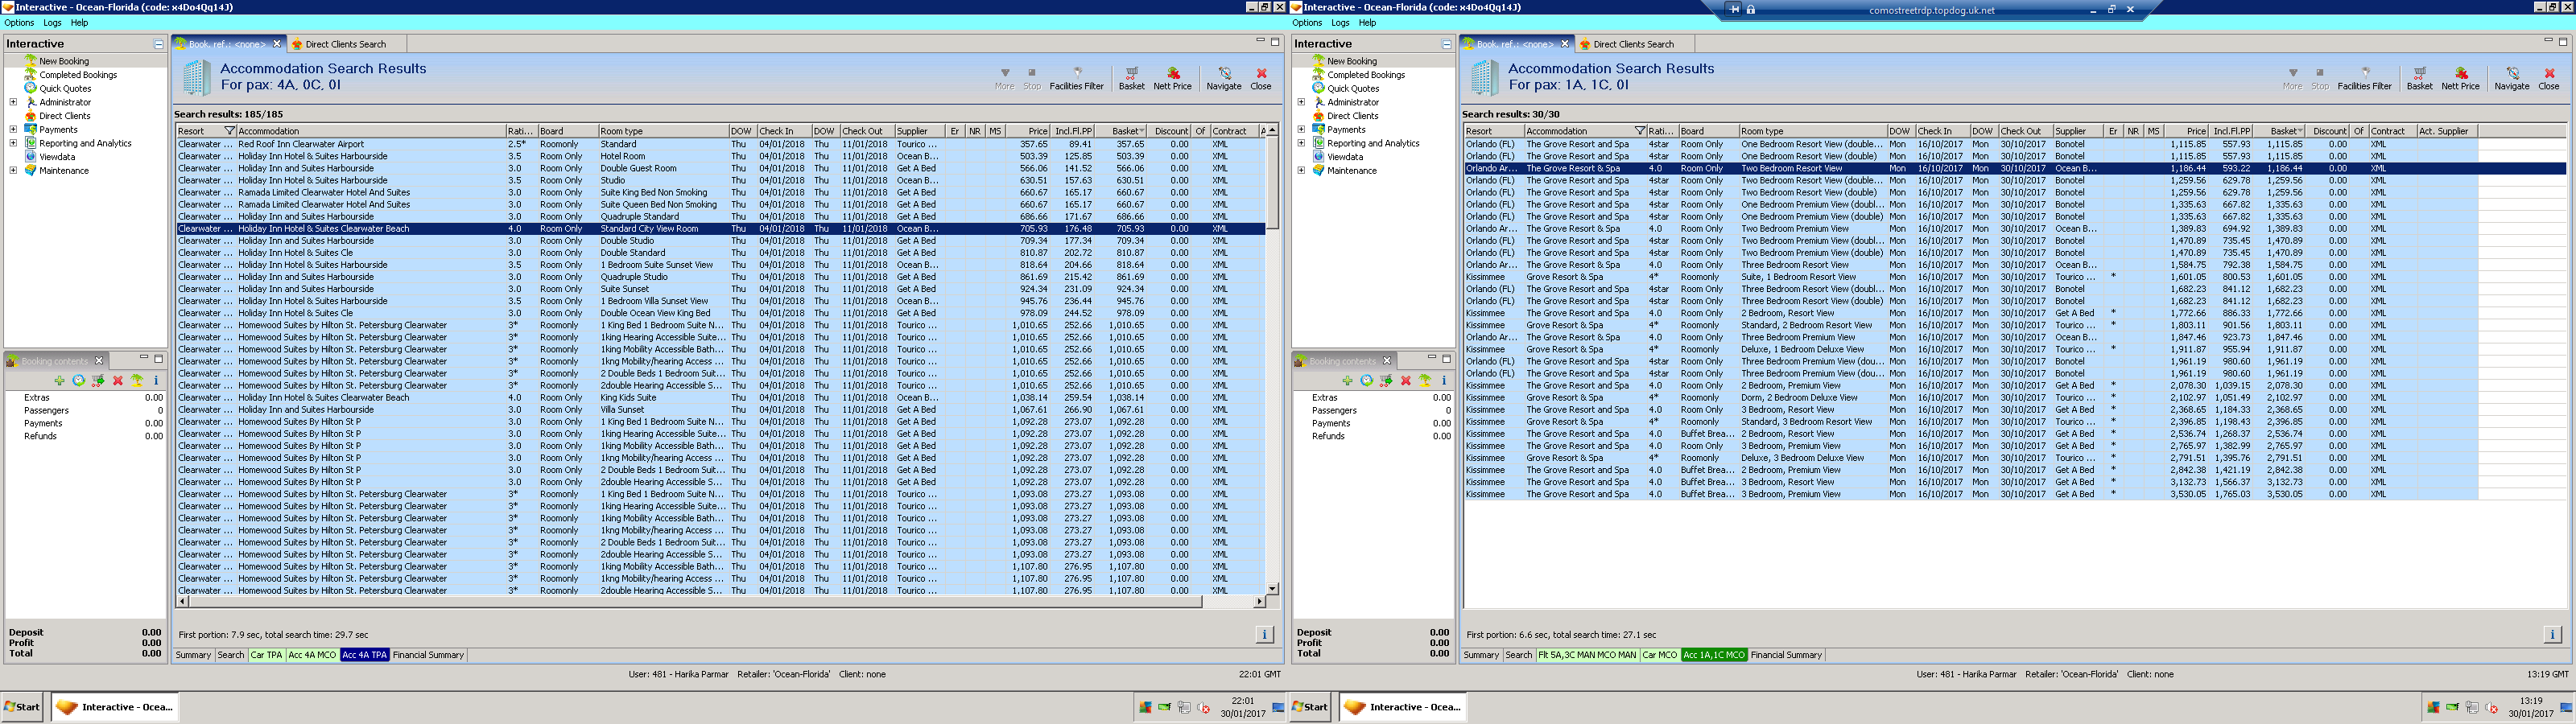Switch to the Acc 4A MCO tab
The width and height of the screenshot is (2576, 724).
(x=312, y=655)
